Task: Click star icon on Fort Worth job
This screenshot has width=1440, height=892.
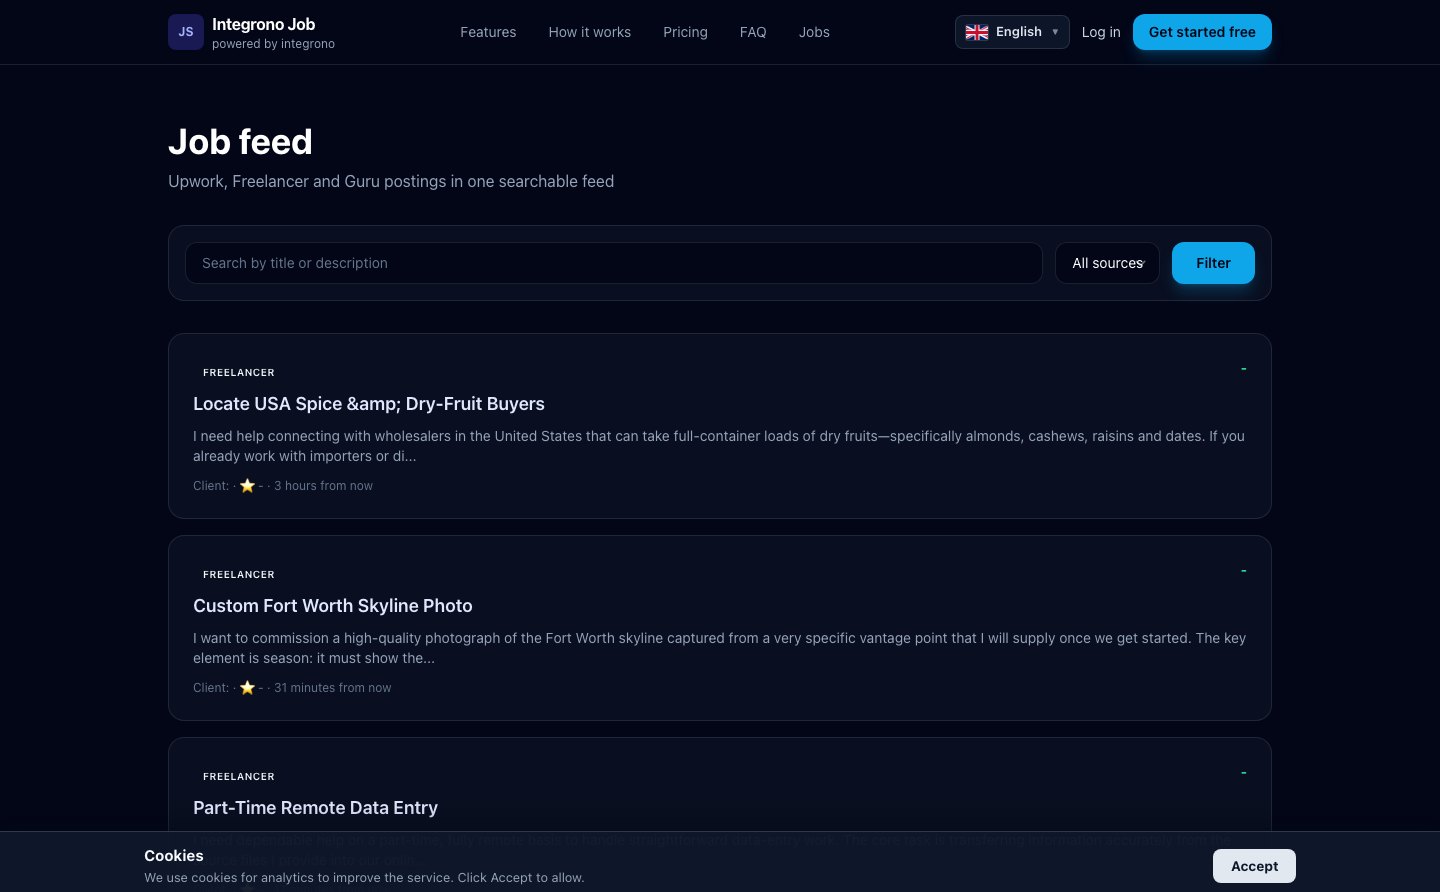Action: 247,688
